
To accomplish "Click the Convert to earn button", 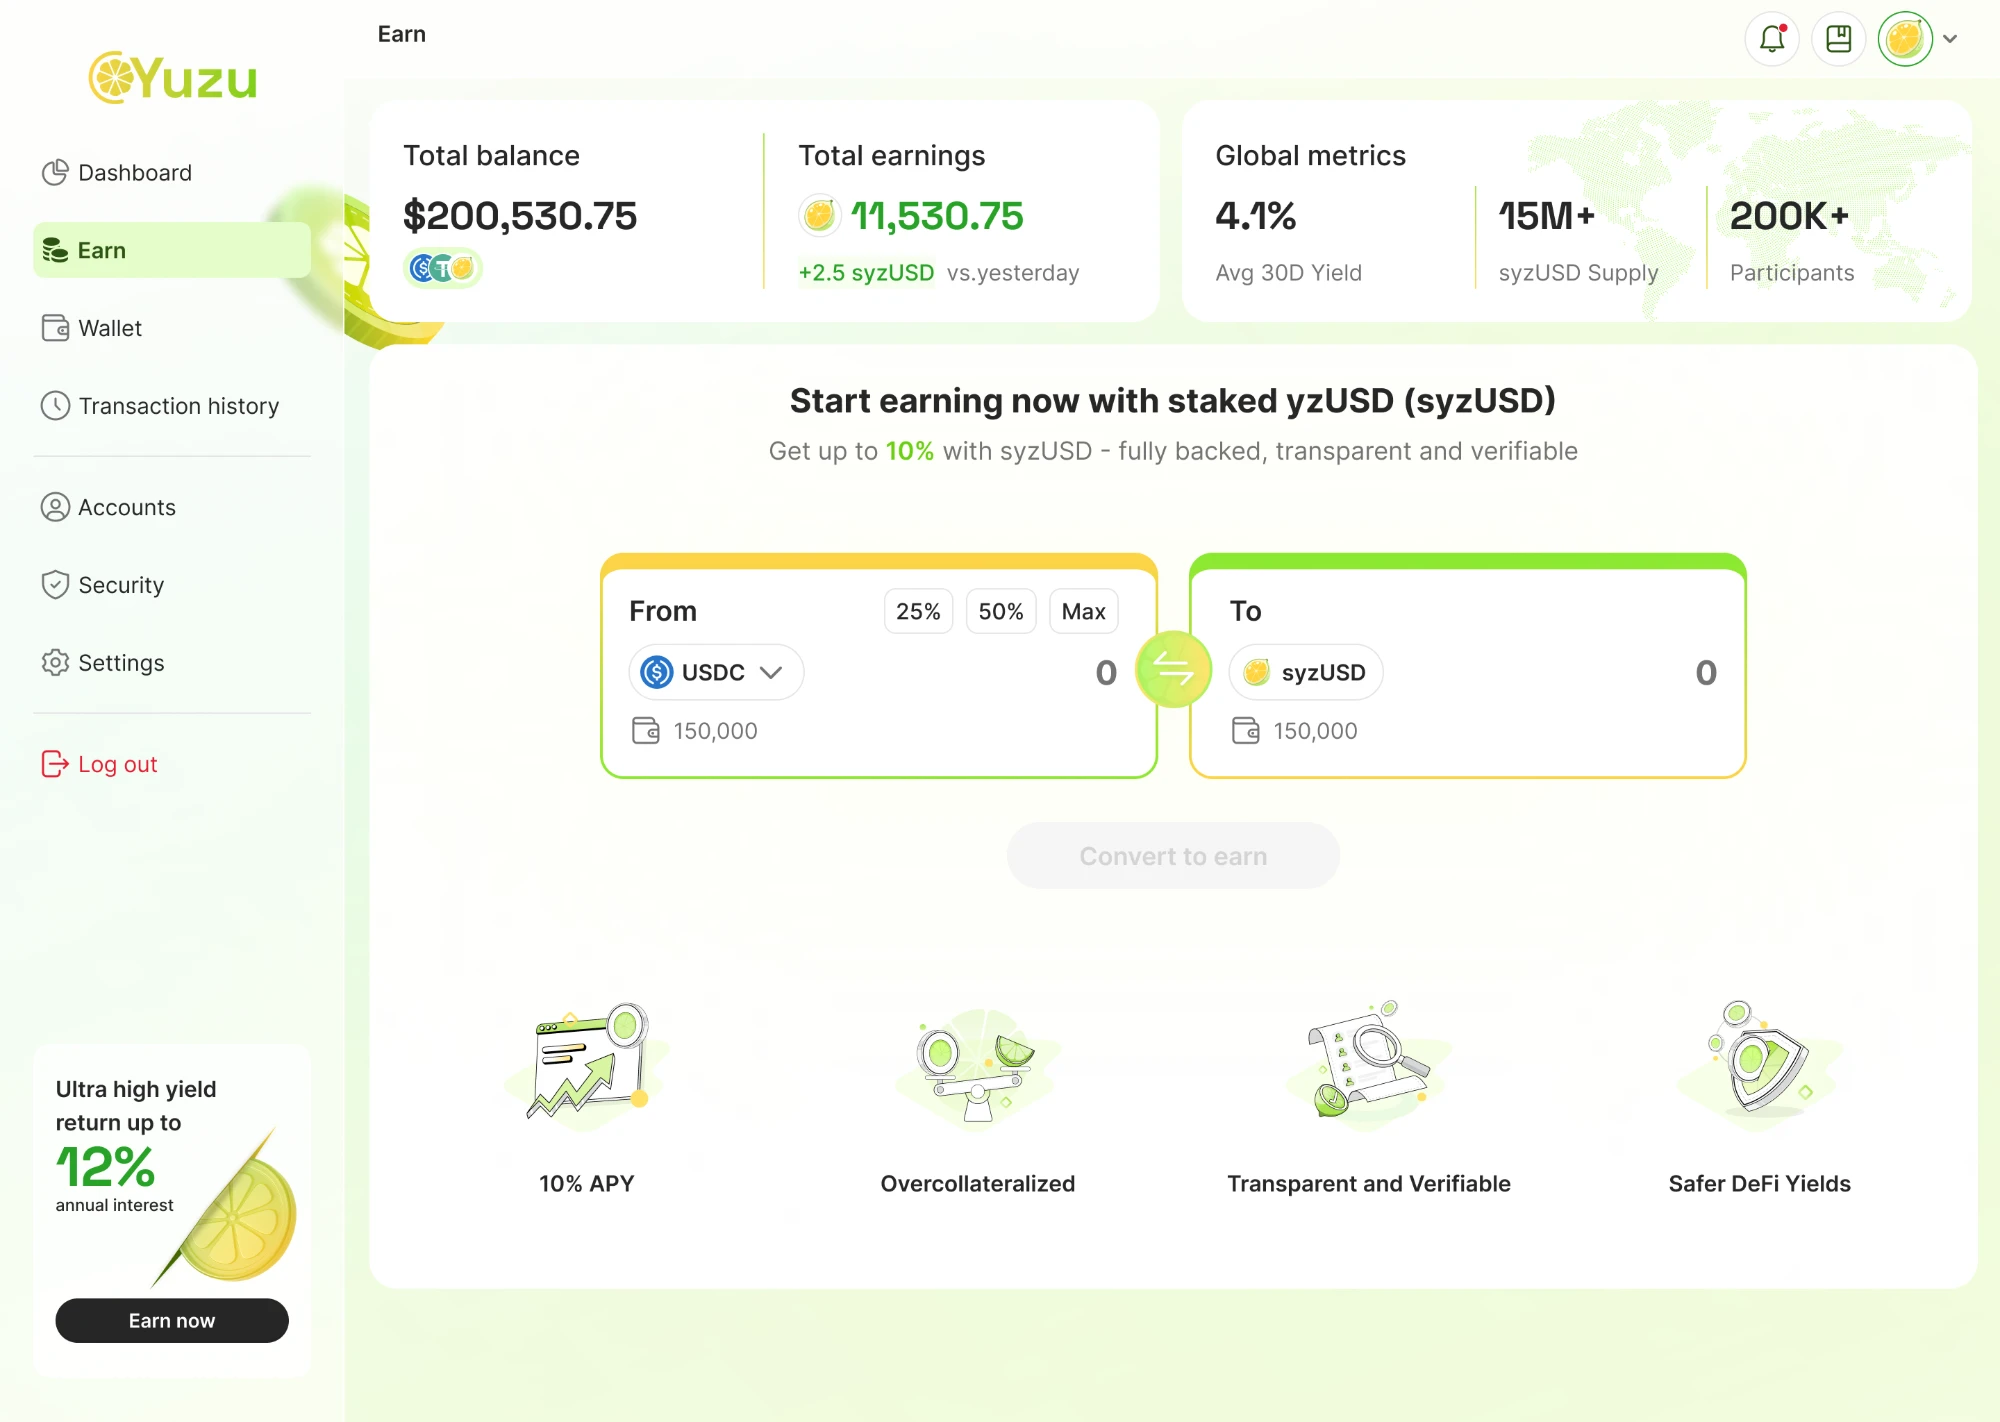I will point(1173,856).
